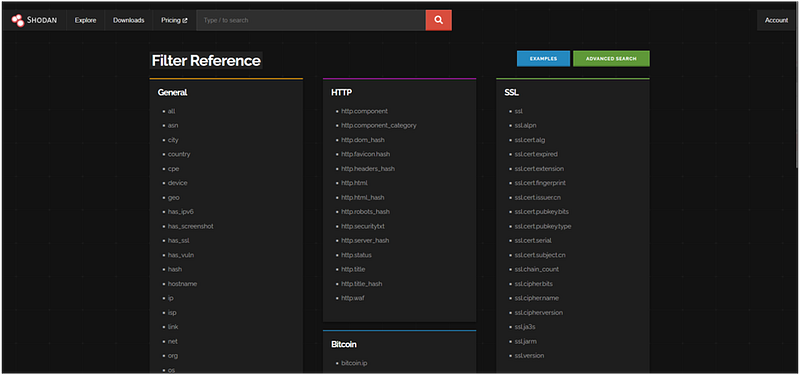Select the "ssl.cert.serial" filter
This screenshot has width=800, height=375.
pyautogui.click(x=533, y=240)
